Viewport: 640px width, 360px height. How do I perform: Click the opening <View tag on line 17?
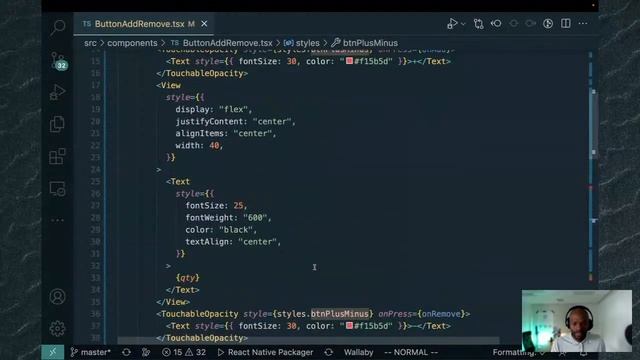click(x=168, y=85)
